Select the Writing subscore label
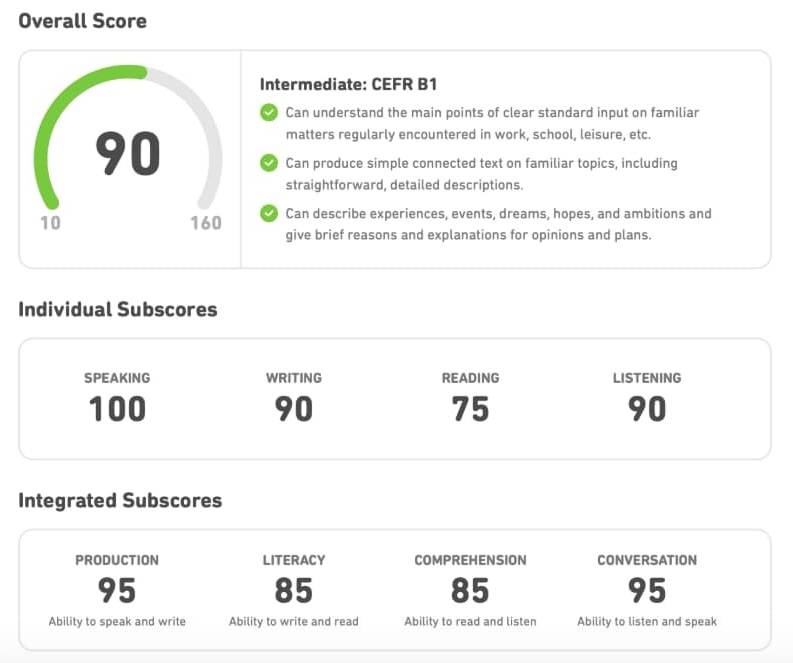Screen dimensions: 793x663 pyautogui.click(x=293, y=378)
